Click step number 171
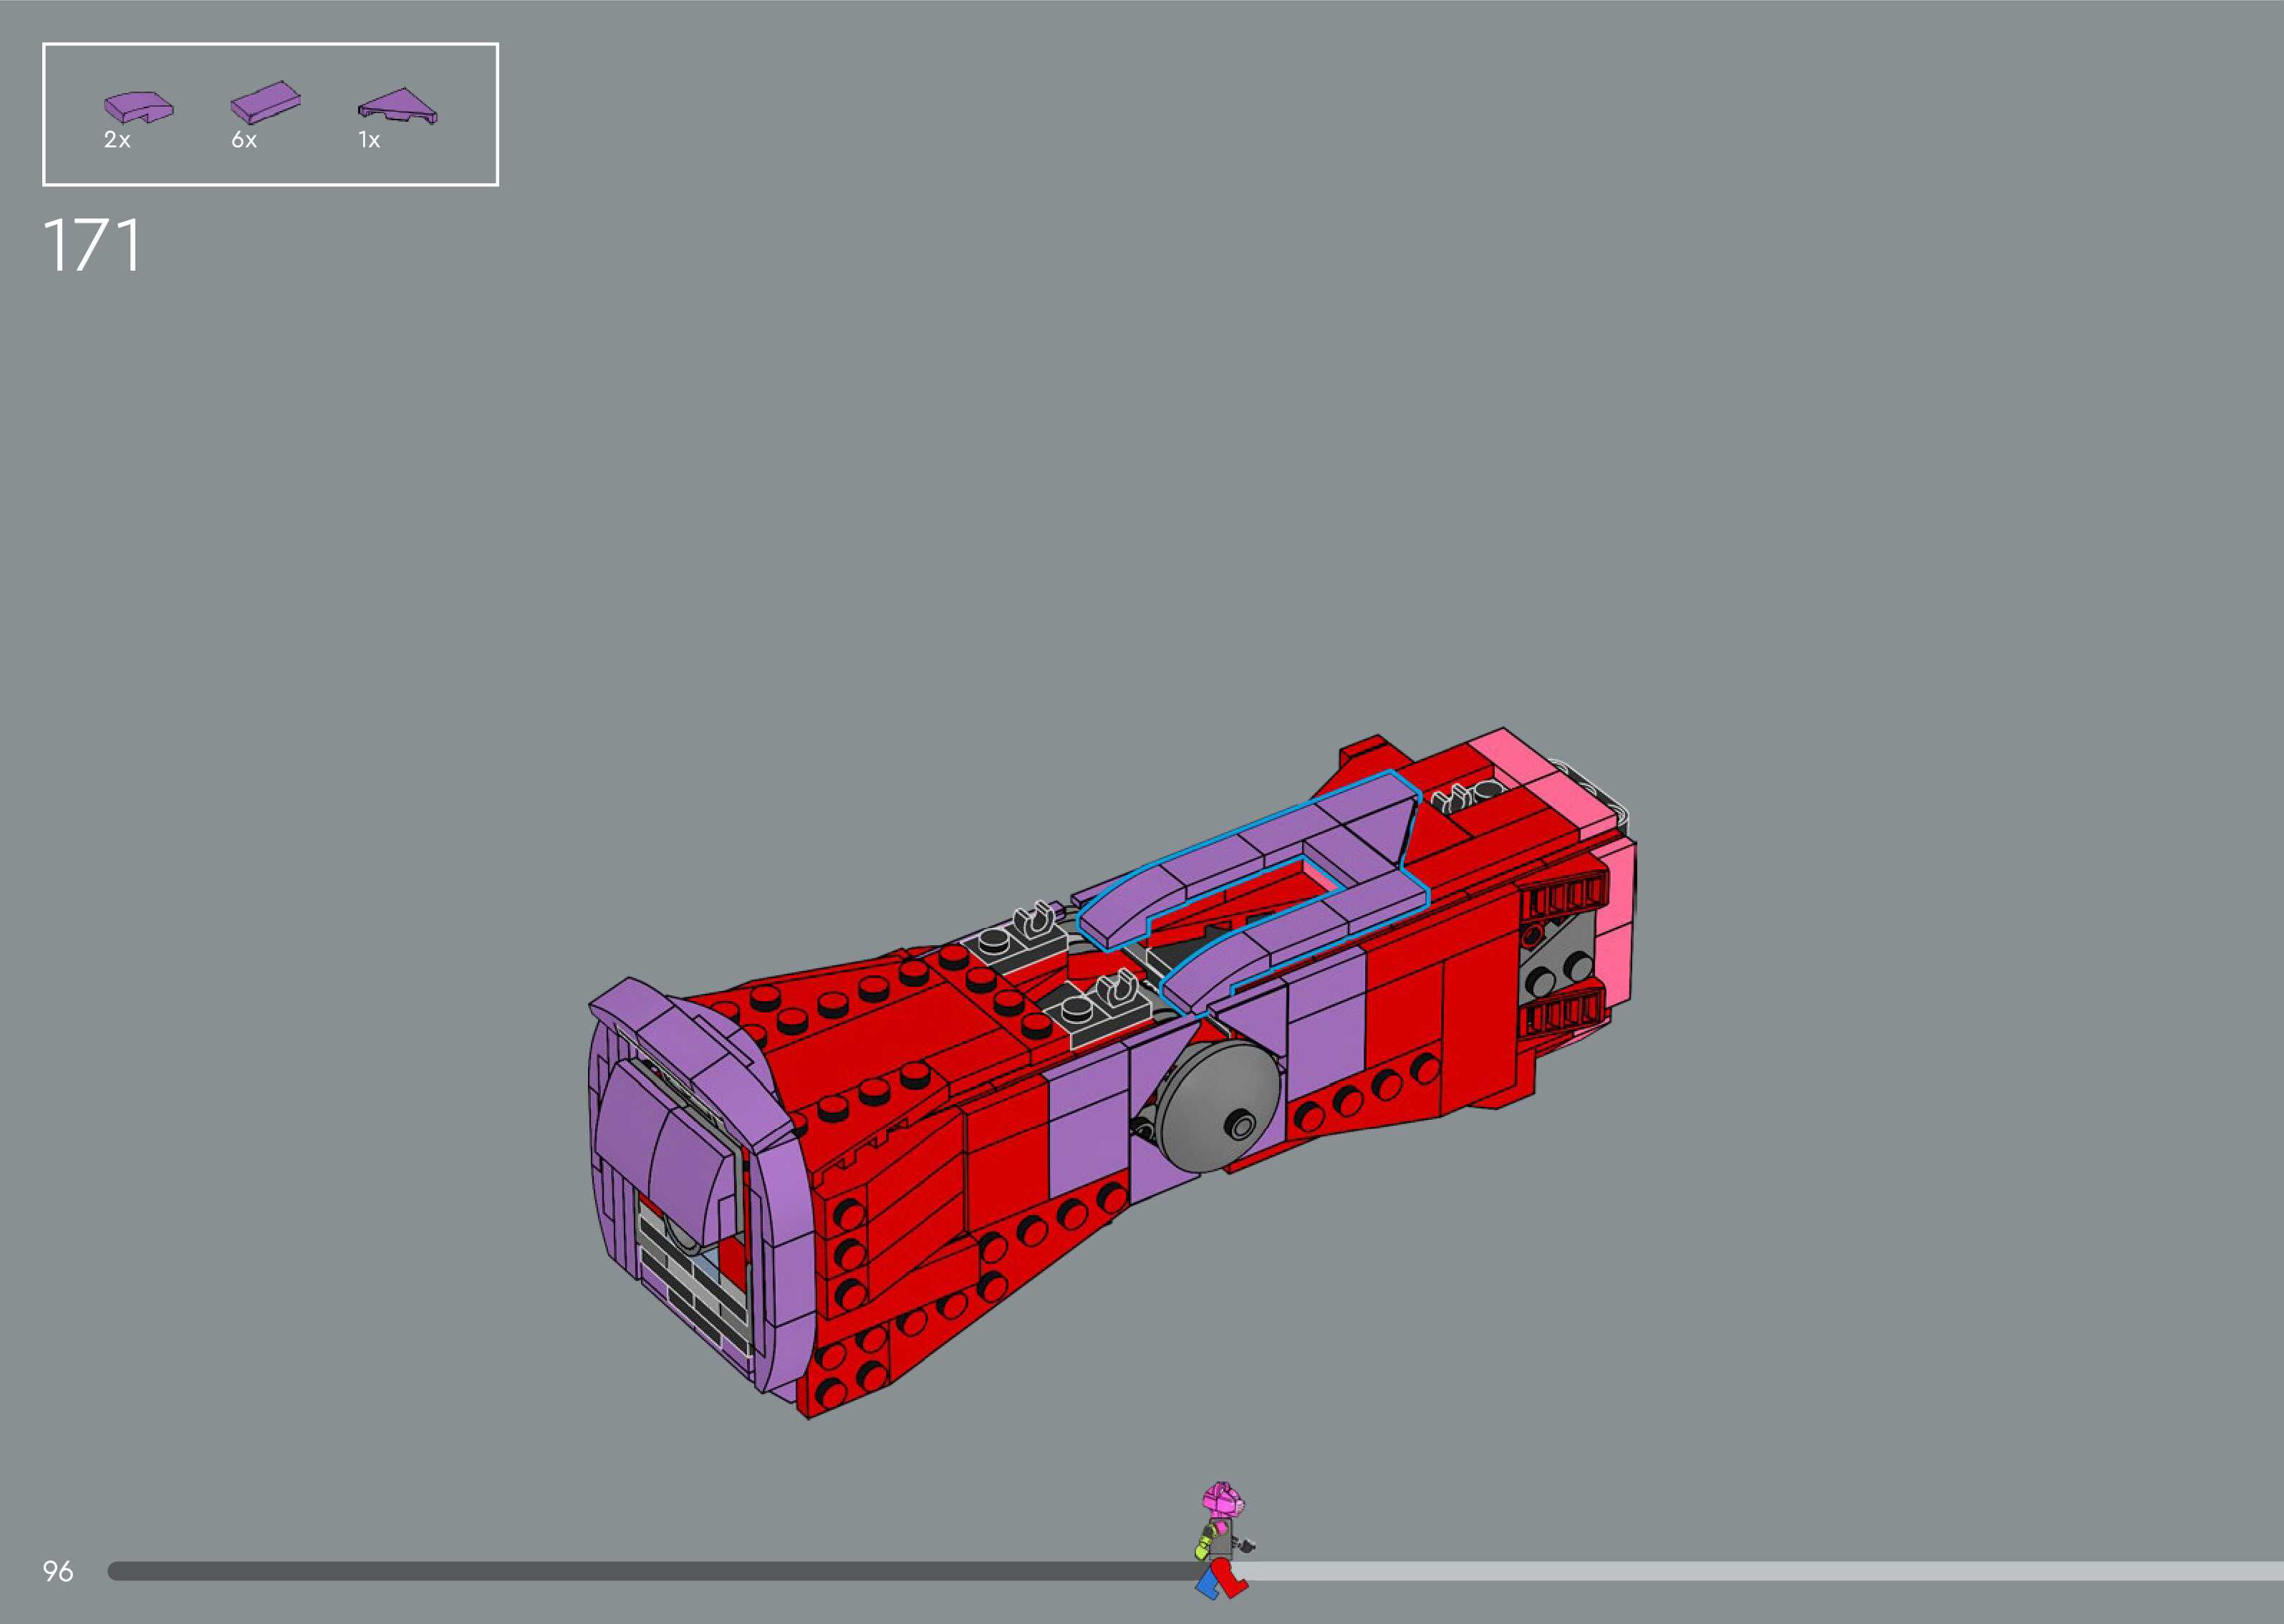The image size is (2284, 1624). click(92, 246)
